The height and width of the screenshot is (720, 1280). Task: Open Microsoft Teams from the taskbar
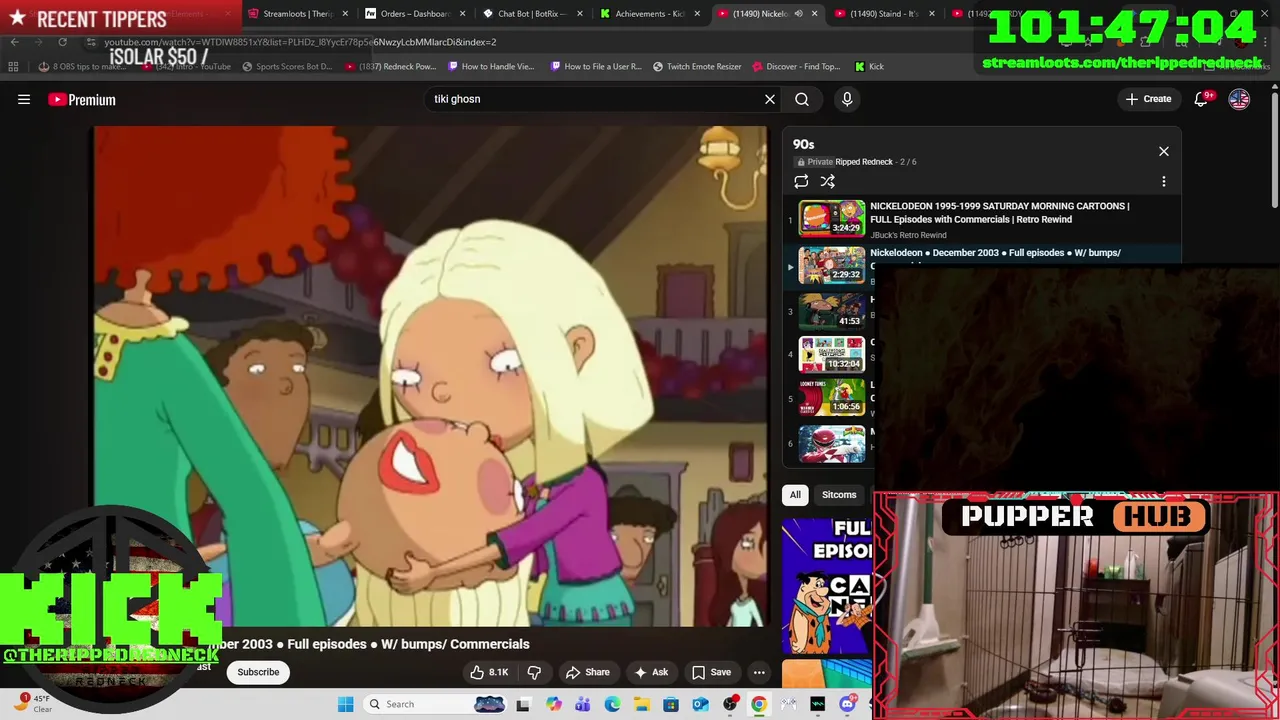tap(583, 704)
